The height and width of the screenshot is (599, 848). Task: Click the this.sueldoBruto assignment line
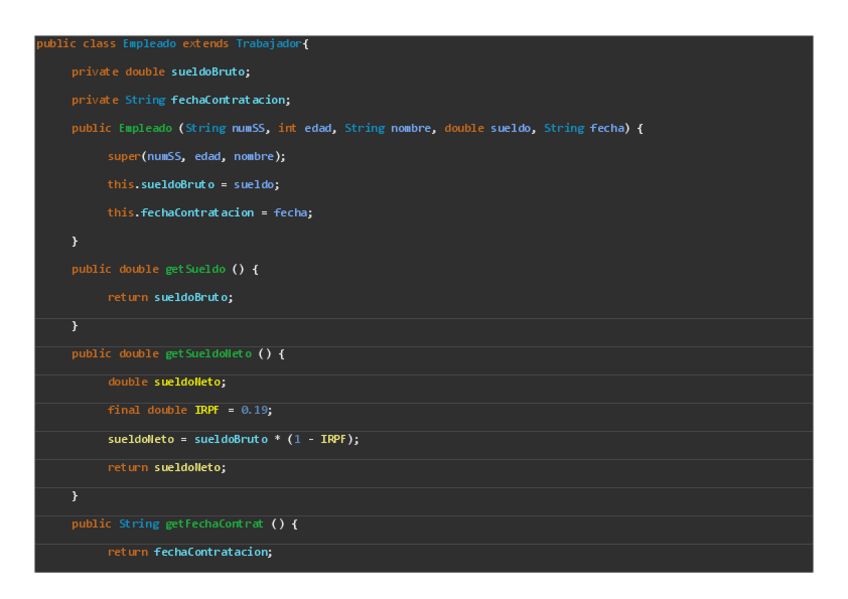click(x=193, y=185)
